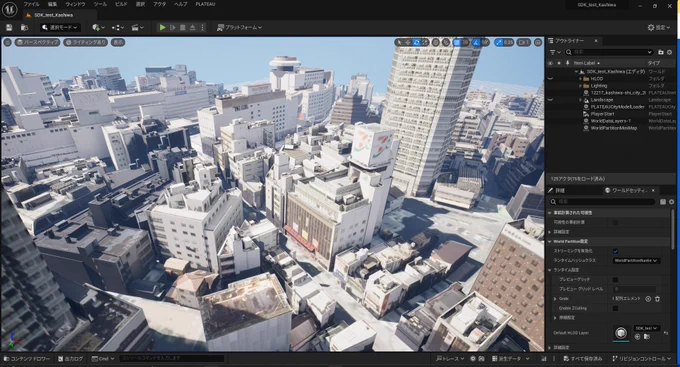Open the Blueprints node-graph toolbar dropdown
Viewport: 680px width, 367px height.
pyautogui.click(x=118, y=27)
